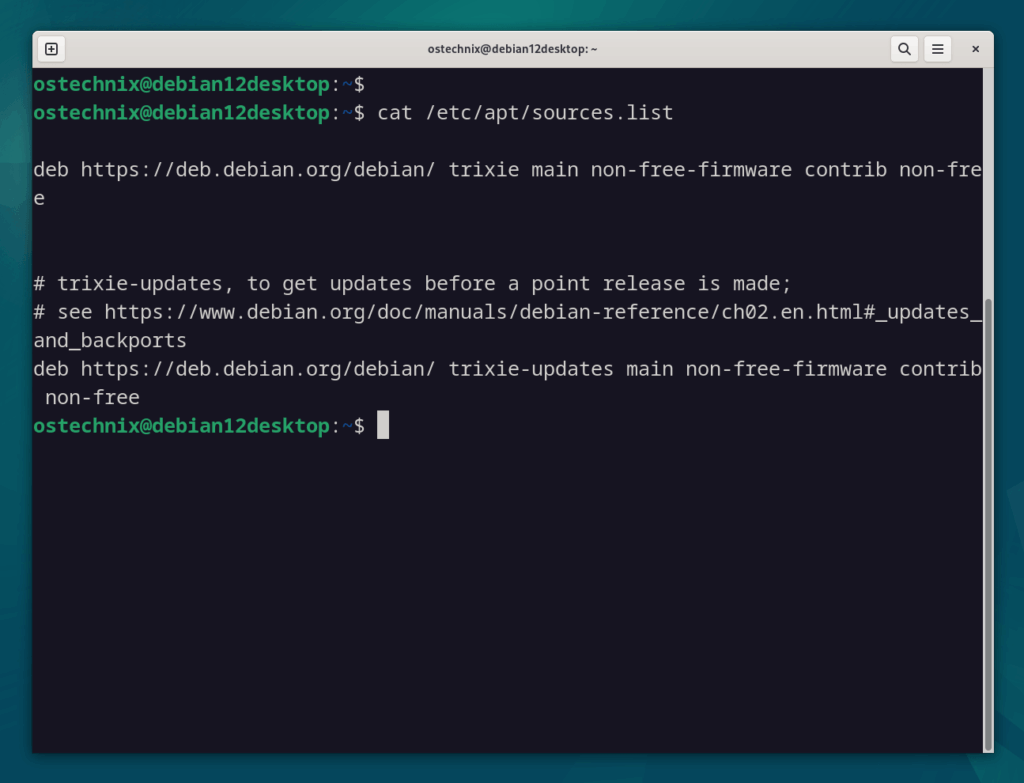Click the window title ostechnix@debian12desktop
Viewport: 1024px width, 783px height.
click(x=512, y=48)
